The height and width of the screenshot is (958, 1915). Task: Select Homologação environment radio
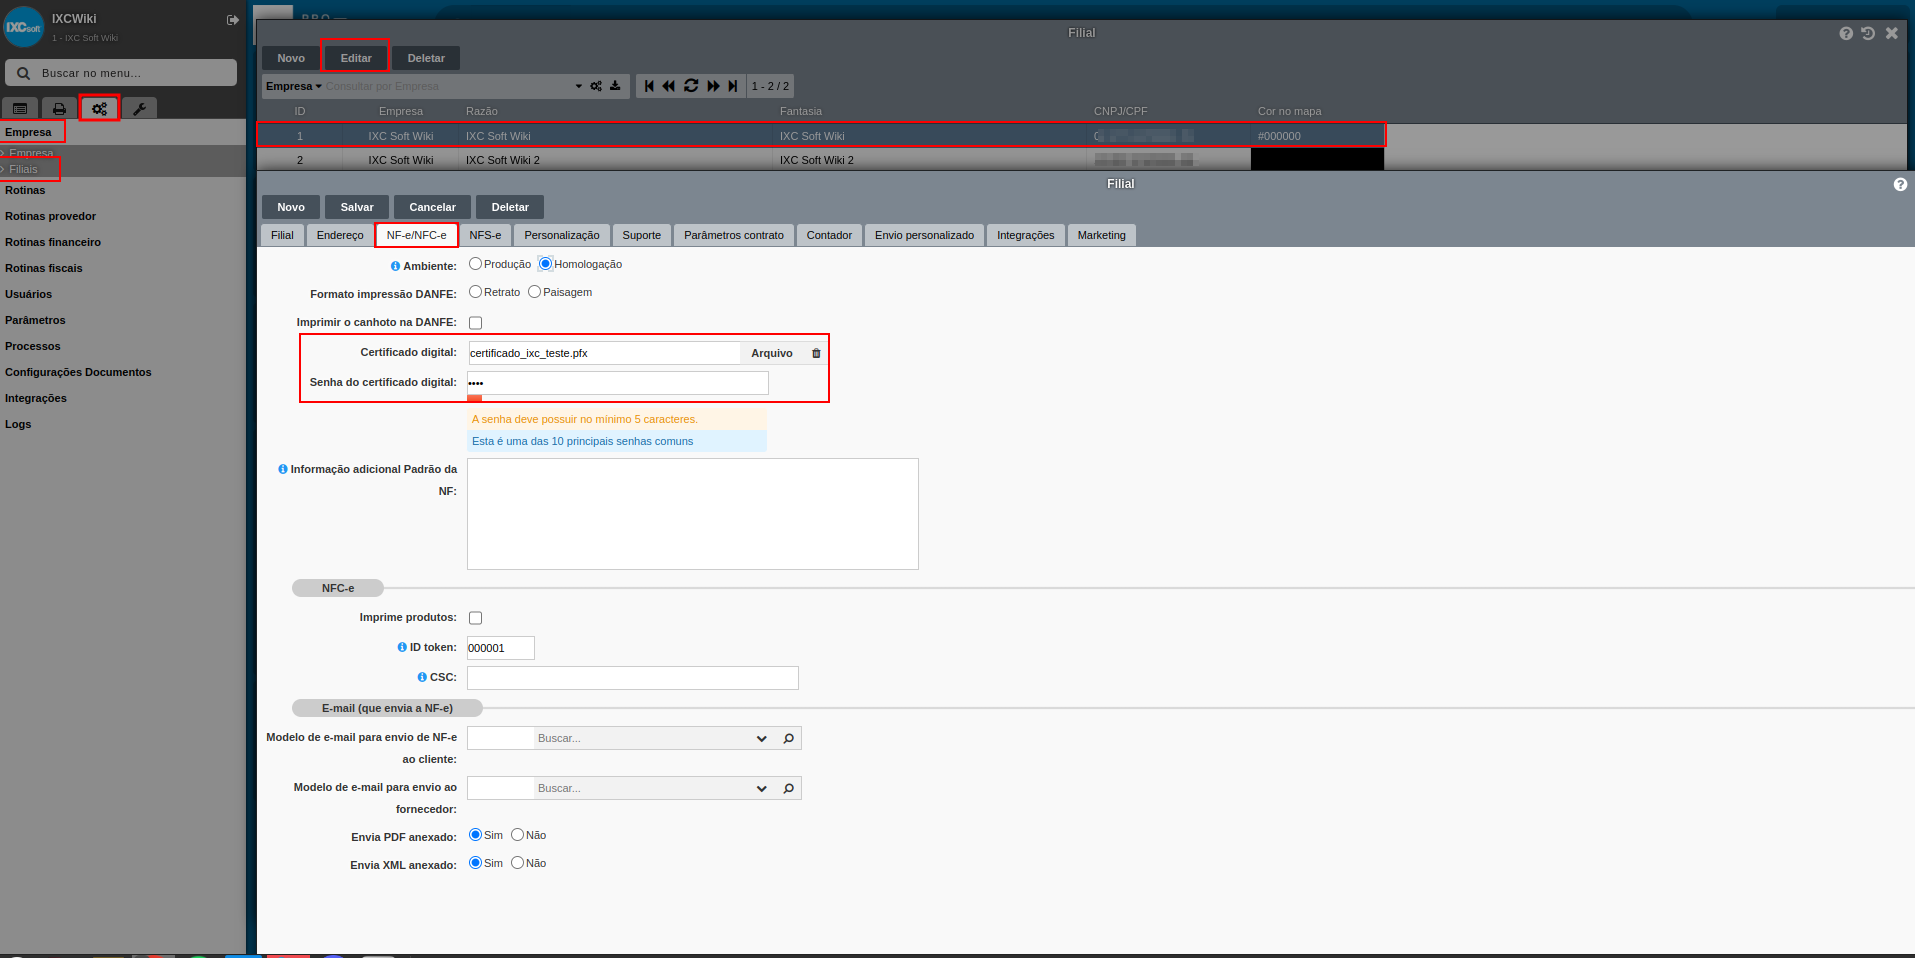(x=545, y=264)
